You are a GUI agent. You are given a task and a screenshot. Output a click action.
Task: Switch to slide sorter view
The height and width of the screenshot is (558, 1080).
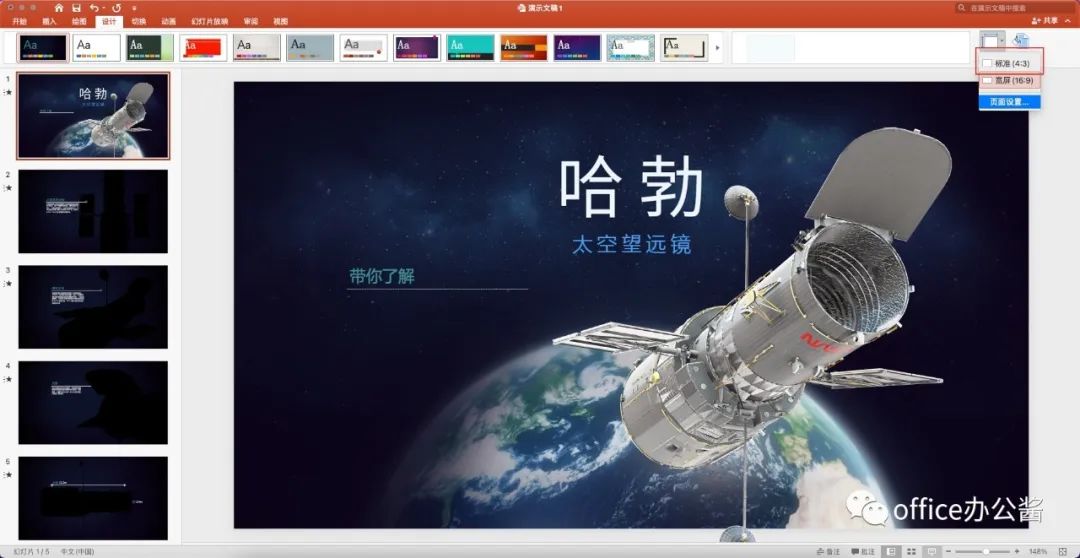coord(912,552)
